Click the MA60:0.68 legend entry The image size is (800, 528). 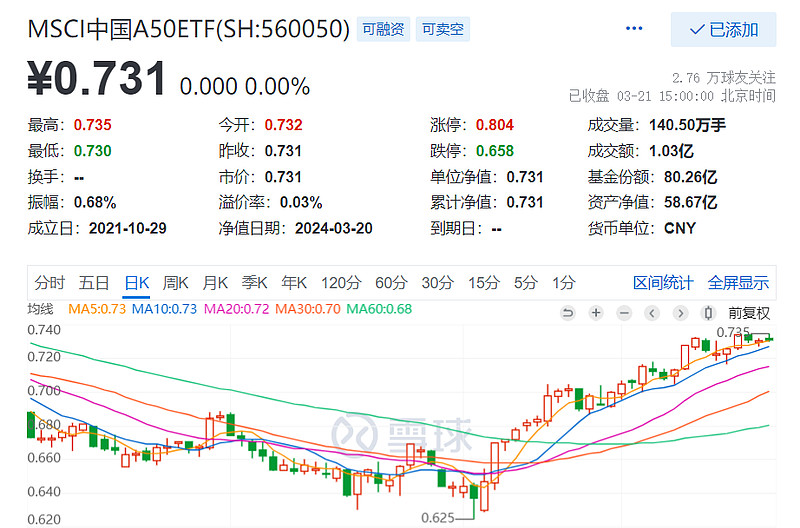pyautogui.click(x=379, y=309)
